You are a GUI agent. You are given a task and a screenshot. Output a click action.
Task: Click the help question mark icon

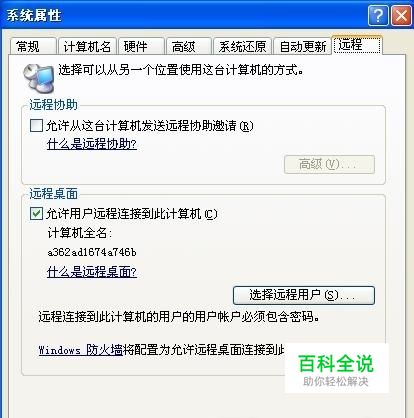378,15
